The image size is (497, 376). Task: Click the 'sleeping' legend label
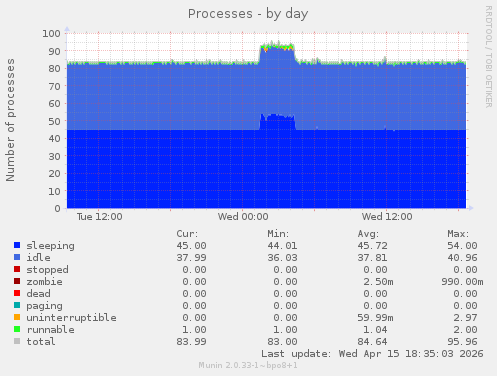[51, 246]
